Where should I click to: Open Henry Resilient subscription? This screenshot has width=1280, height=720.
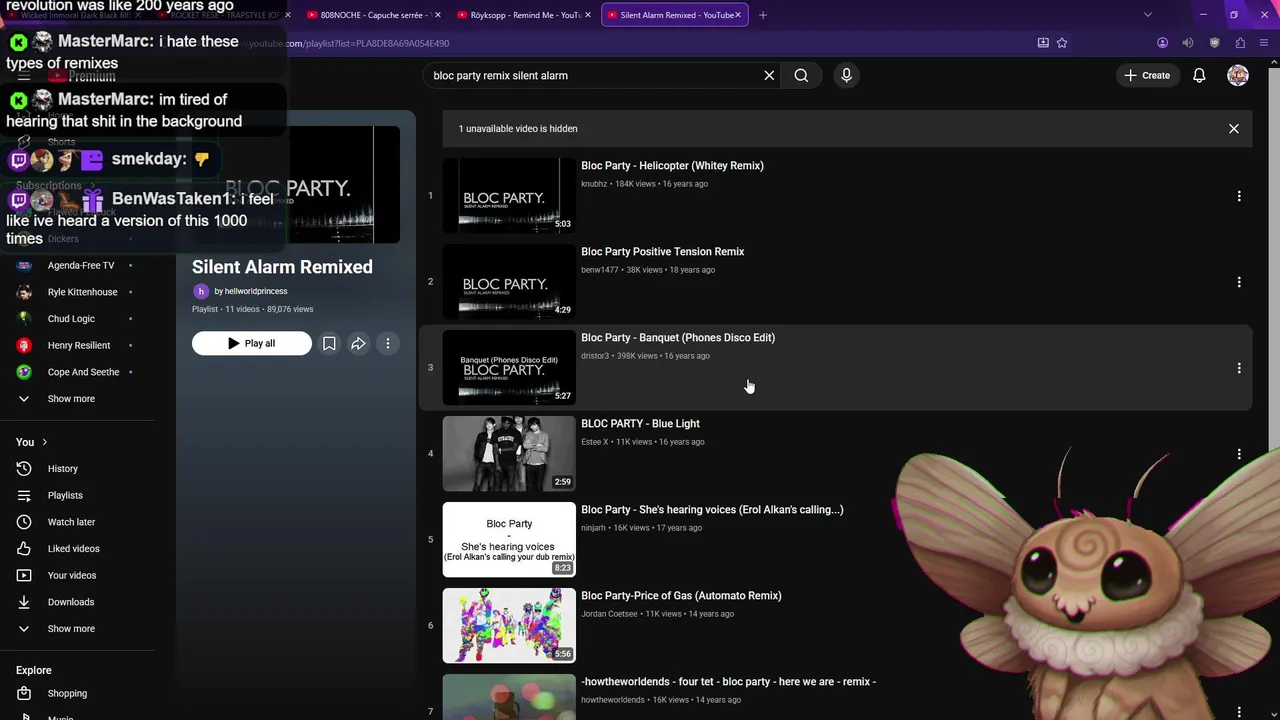coord(79,346)
